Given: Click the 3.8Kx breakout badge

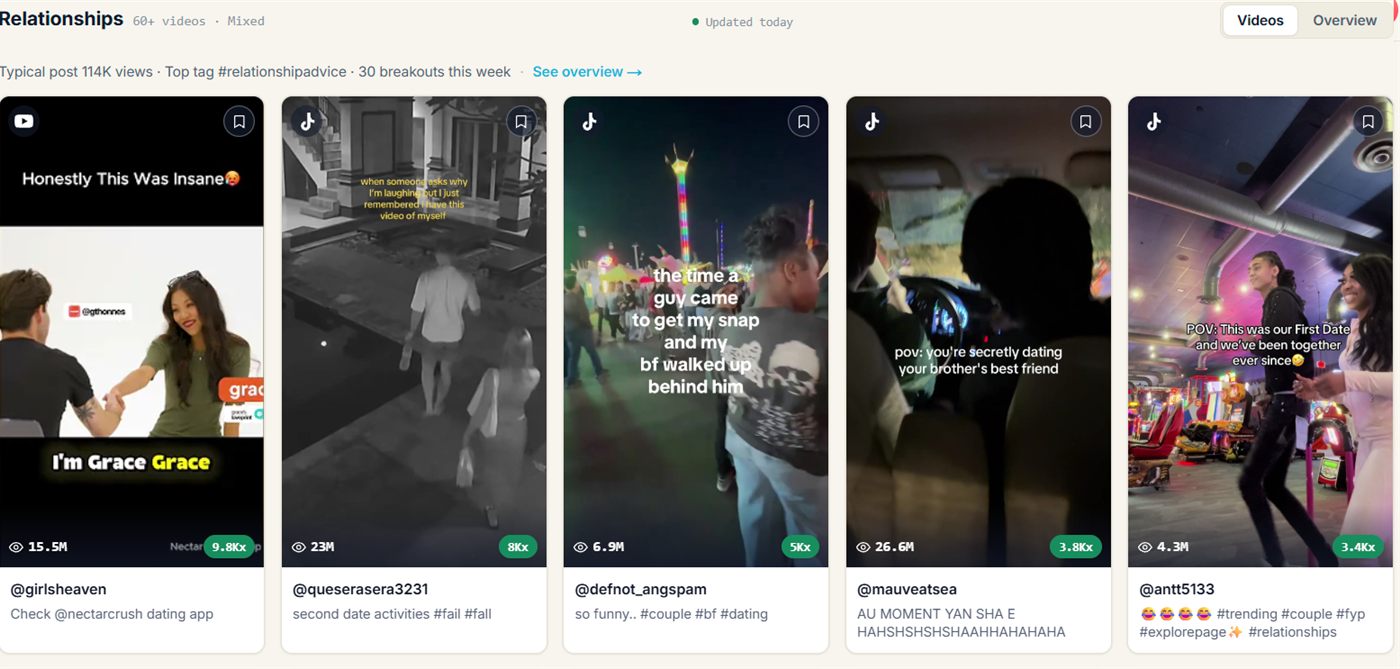Looking at the screenshot, I should 1075,547.
